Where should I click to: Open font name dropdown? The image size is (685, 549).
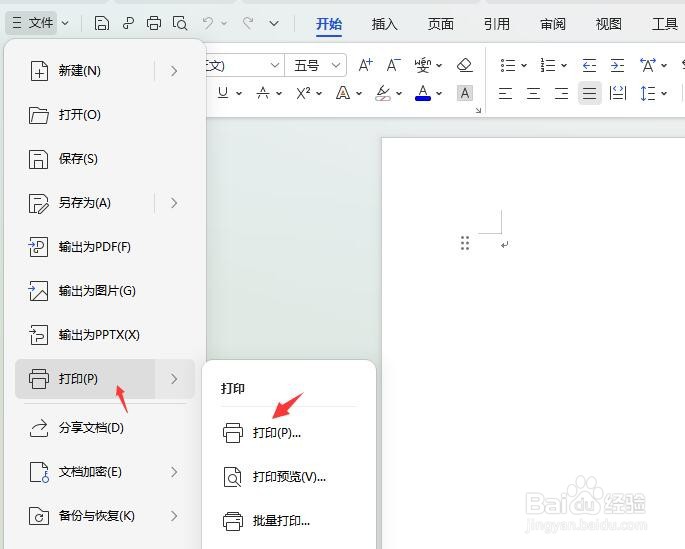pyautogui.click(x=274, y=66)
